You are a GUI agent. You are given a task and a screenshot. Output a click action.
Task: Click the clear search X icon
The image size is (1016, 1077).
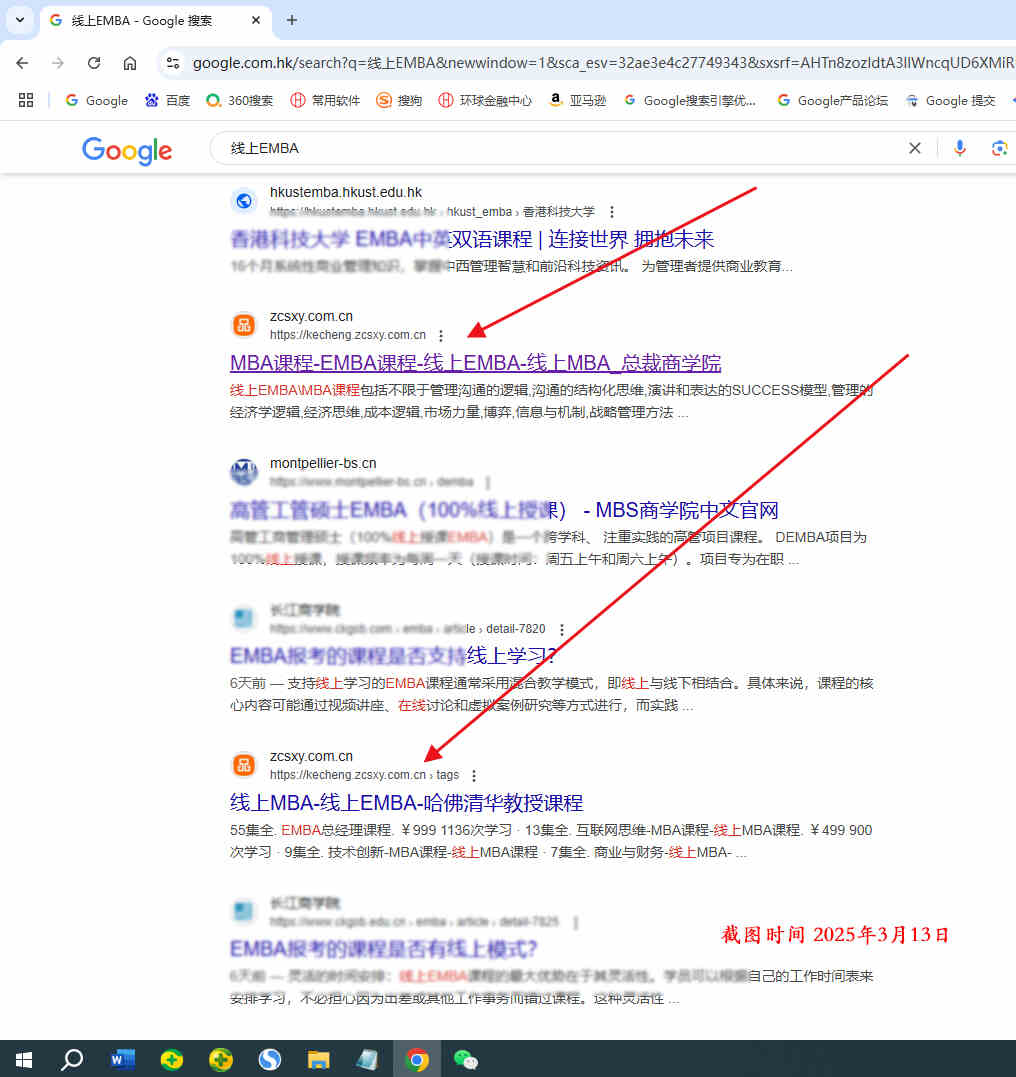pyautogui.click(x=914, y=147)
